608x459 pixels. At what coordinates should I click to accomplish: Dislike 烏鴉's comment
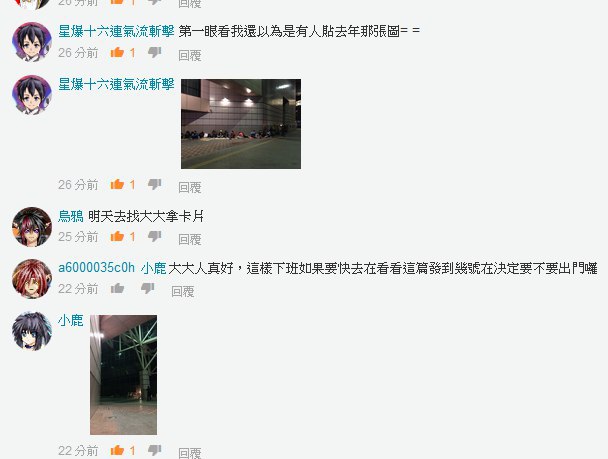155,236
